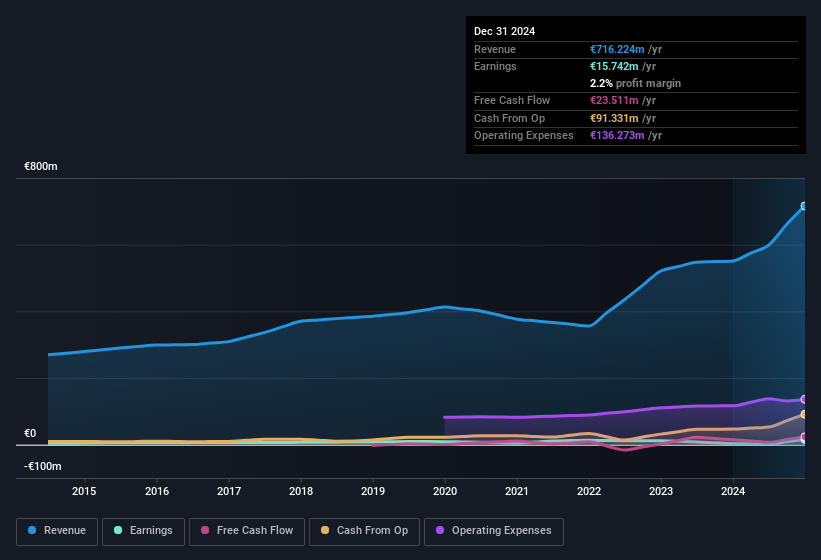Click the €716.224m revenue value
This screenshot has width=821, height=560.
click(x=617, y=49)
